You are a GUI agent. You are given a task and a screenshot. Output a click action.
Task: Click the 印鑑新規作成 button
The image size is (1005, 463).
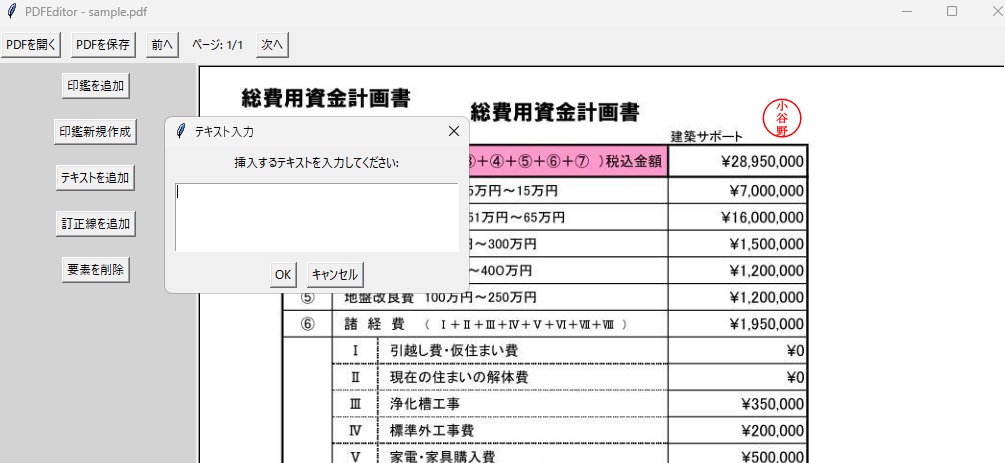pyautogui.click(x=95, y=131)
